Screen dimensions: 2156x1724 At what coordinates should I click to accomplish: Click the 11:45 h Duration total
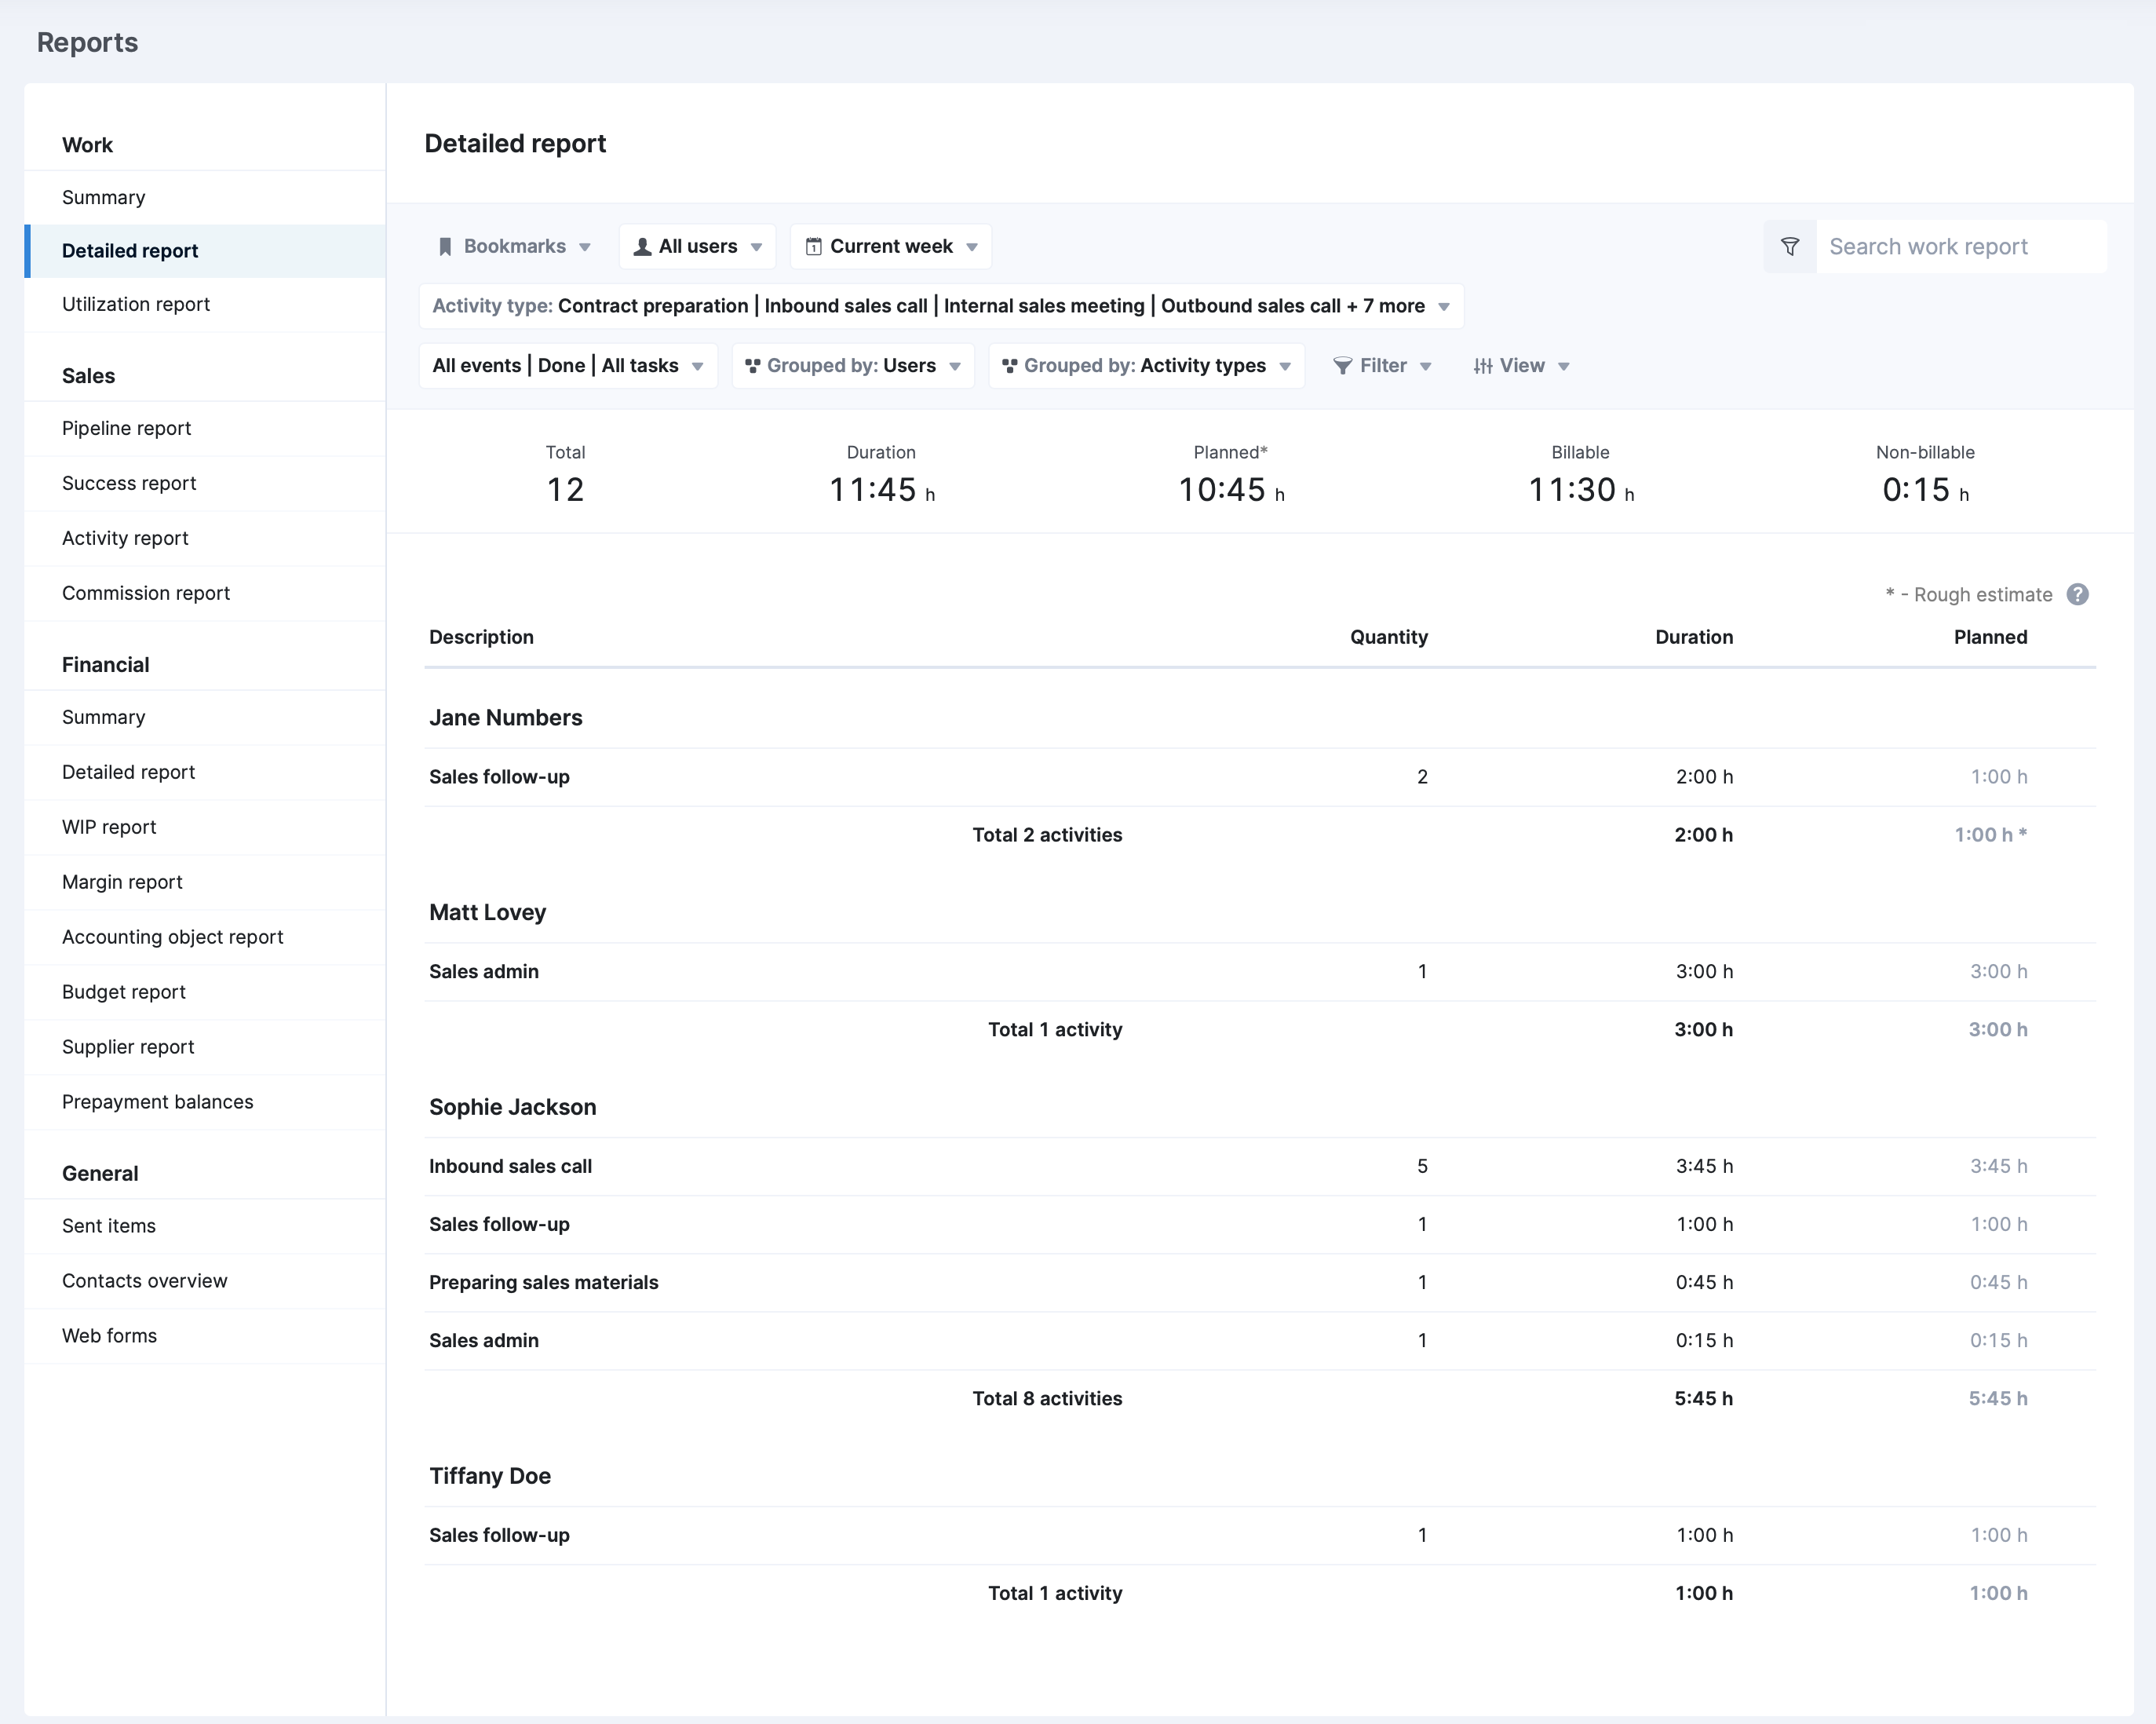click(882, 490)
